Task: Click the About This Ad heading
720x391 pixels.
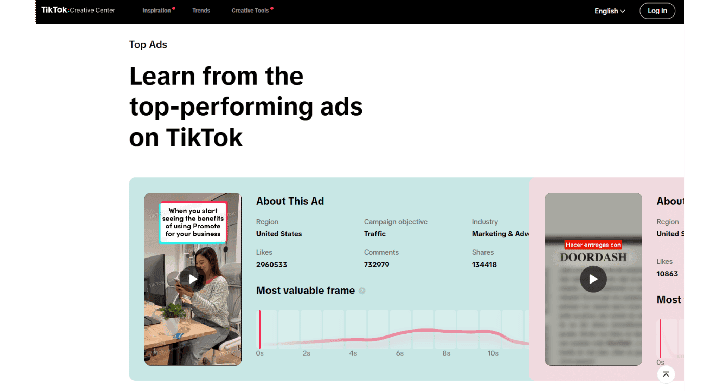Action: 290,201
